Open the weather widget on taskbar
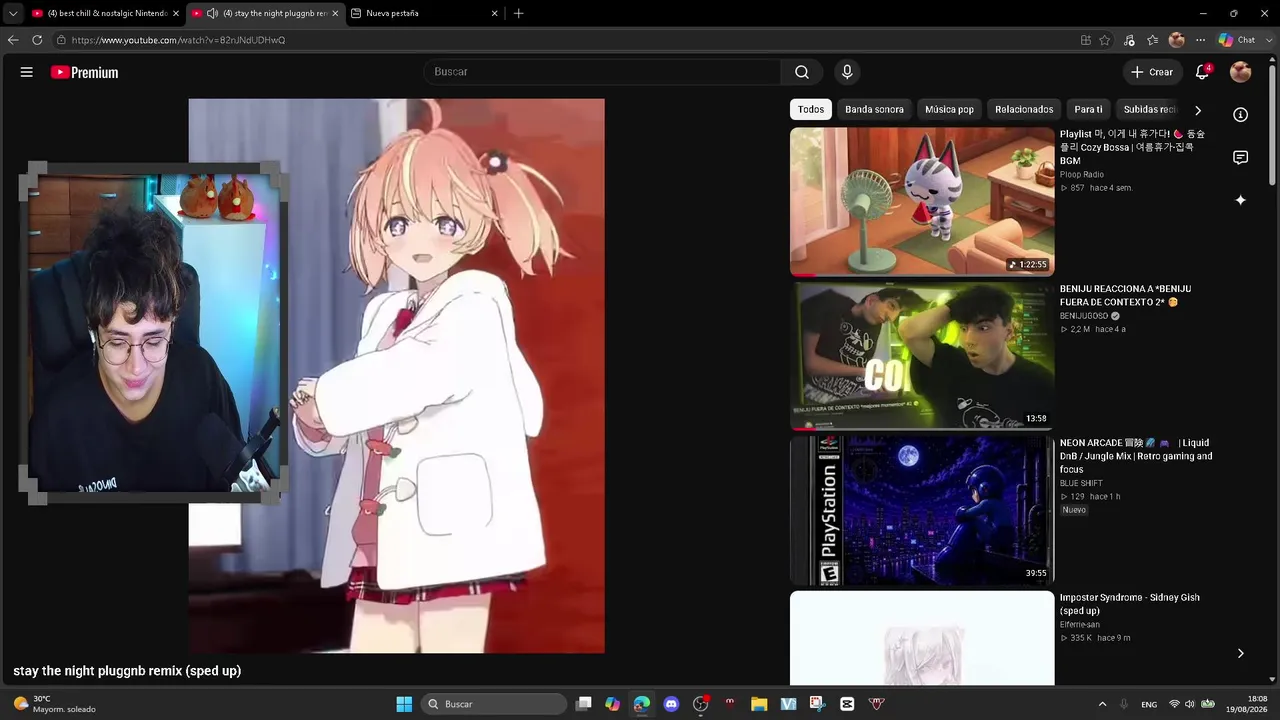Image resolution: width=1280 pixels, height=720 pixels. (55, 704)
